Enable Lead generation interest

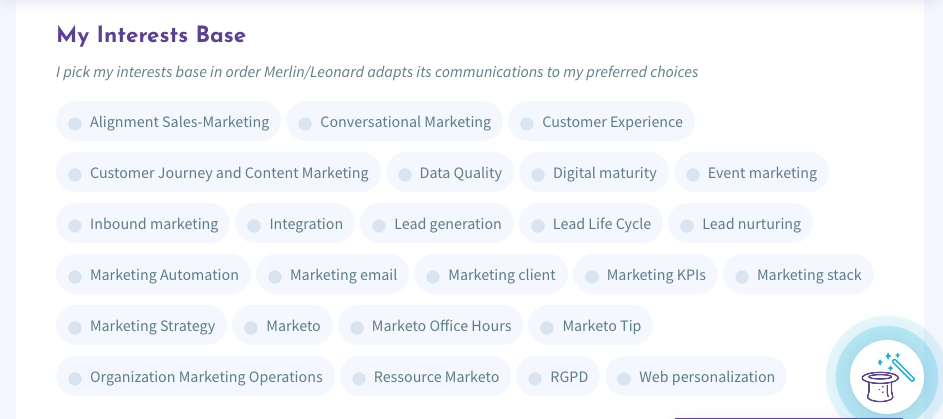(437, 224)
